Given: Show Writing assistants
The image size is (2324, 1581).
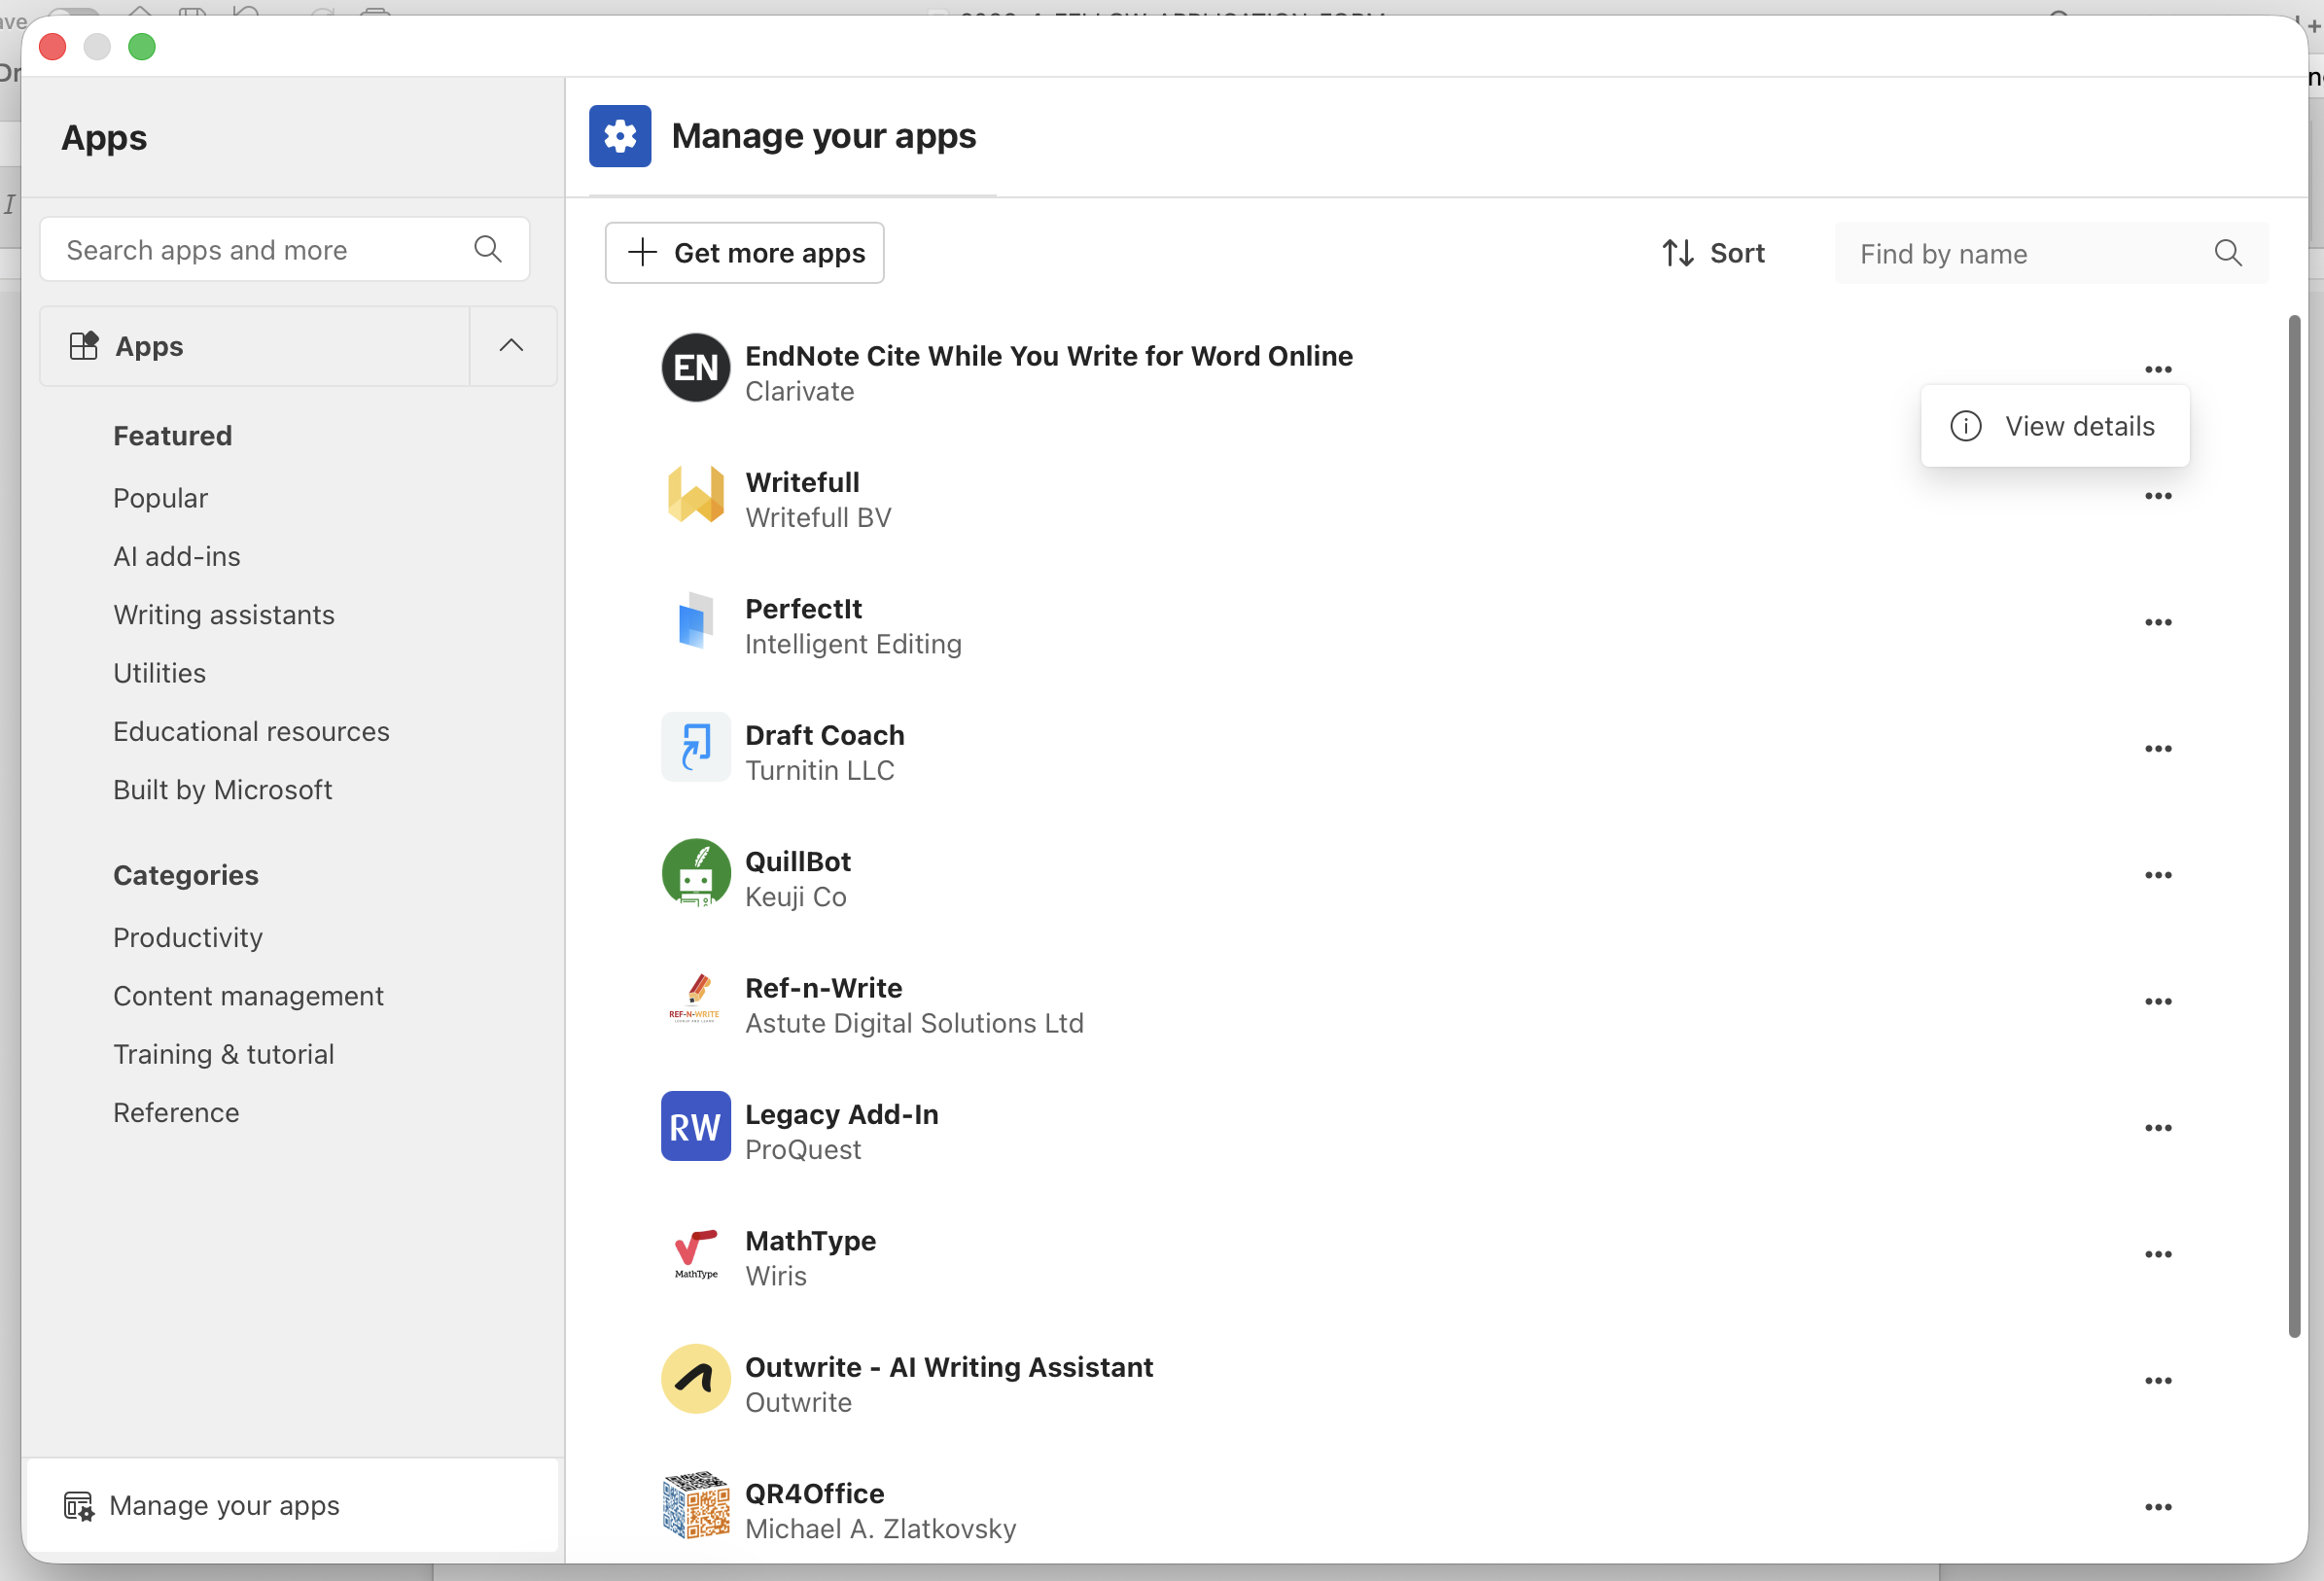Looking at the screenshot, I should pos(224,614).
